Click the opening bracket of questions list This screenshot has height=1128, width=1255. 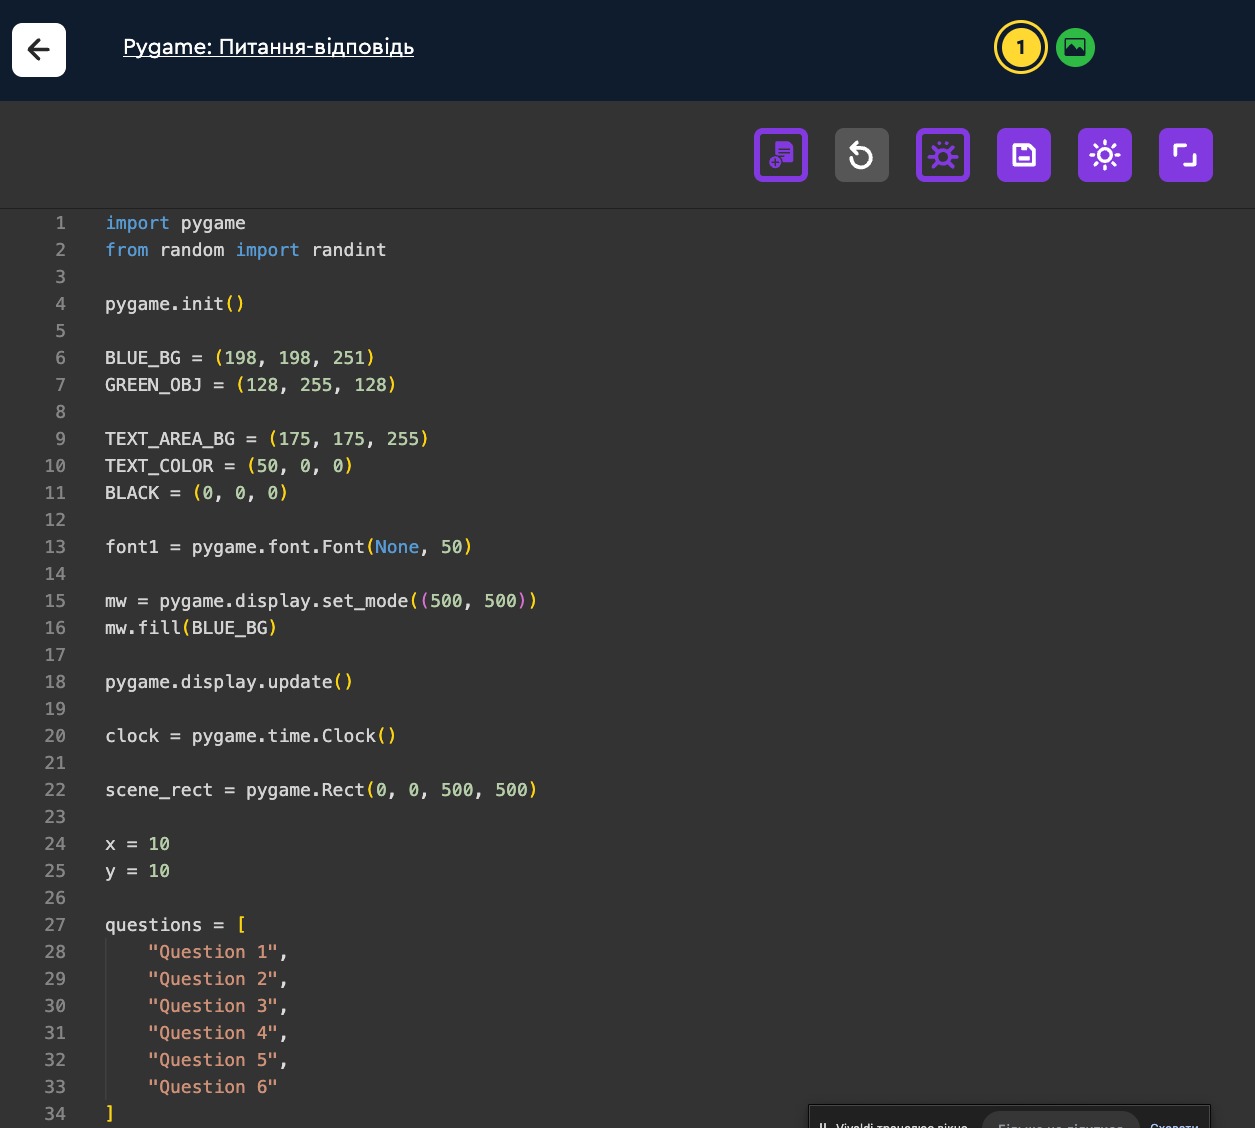[x=241, y=925]
